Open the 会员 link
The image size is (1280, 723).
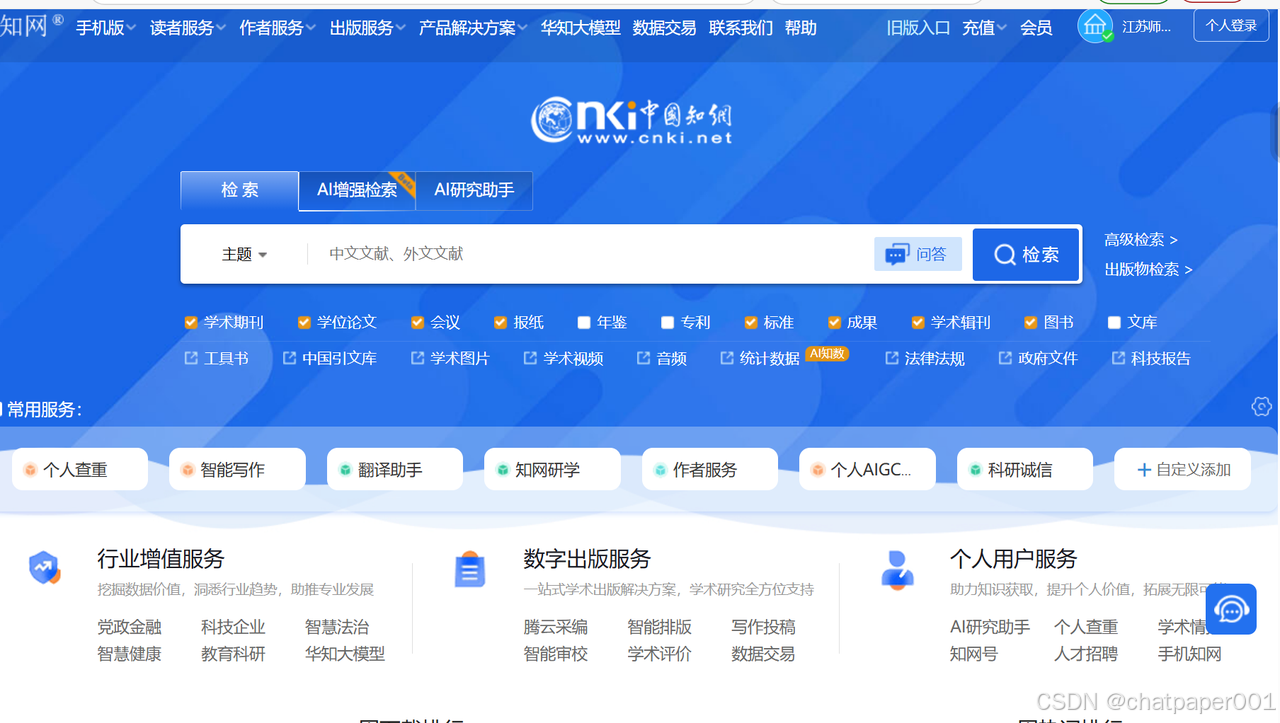pyautogui.click(x=1036, y=28)
